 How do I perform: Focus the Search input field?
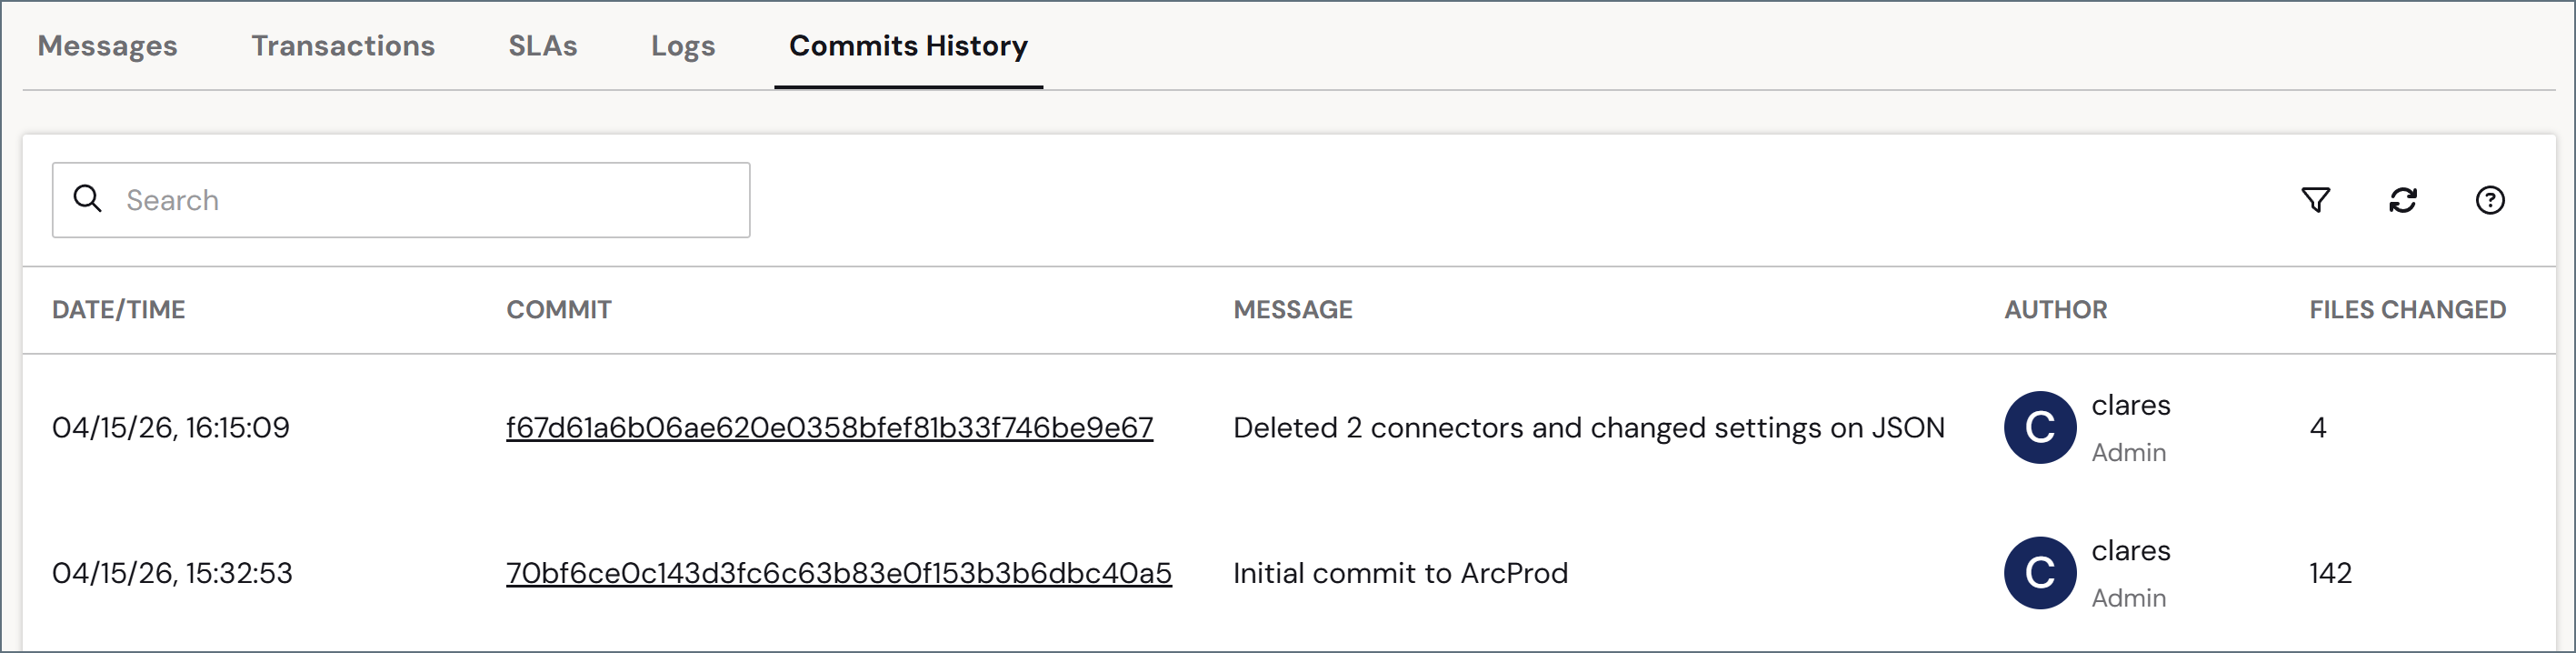[401, 200]
